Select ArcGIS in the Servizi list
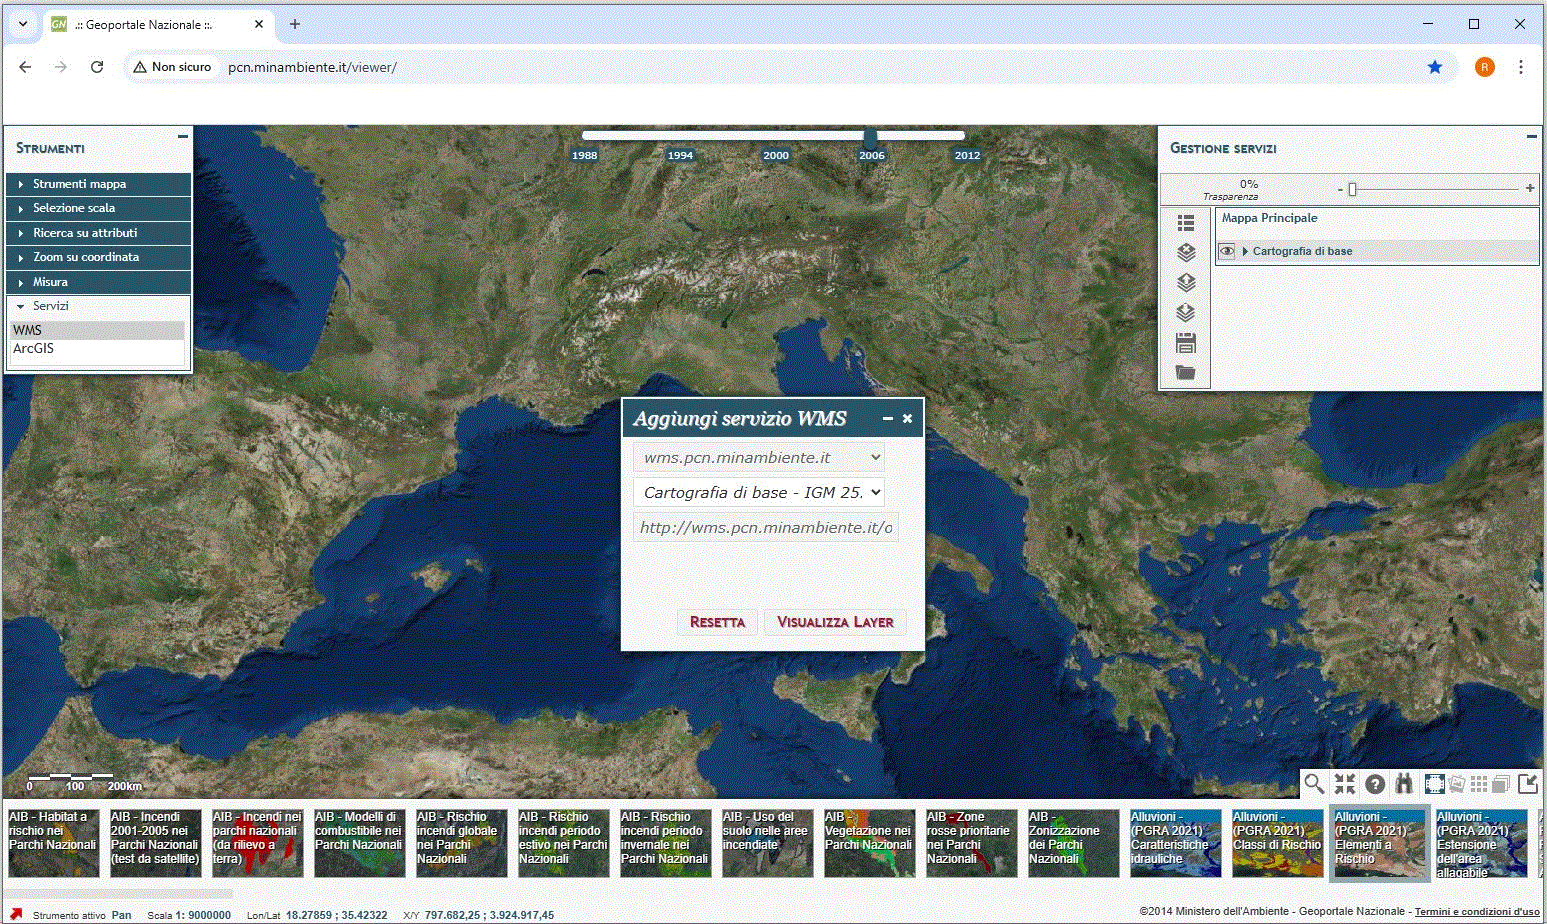Screen dimensions: 1547x924 pyautogui.click(x=34, y=349)
